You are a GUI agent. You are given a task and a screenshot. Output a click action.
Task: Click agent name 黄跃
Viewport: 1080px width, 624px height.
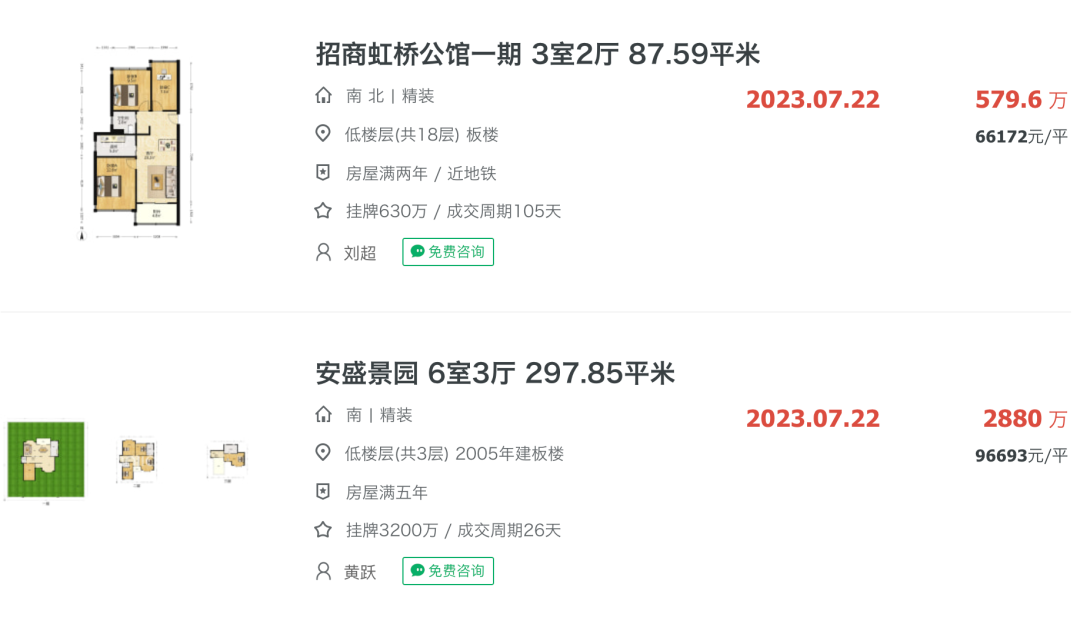(360, 572)
